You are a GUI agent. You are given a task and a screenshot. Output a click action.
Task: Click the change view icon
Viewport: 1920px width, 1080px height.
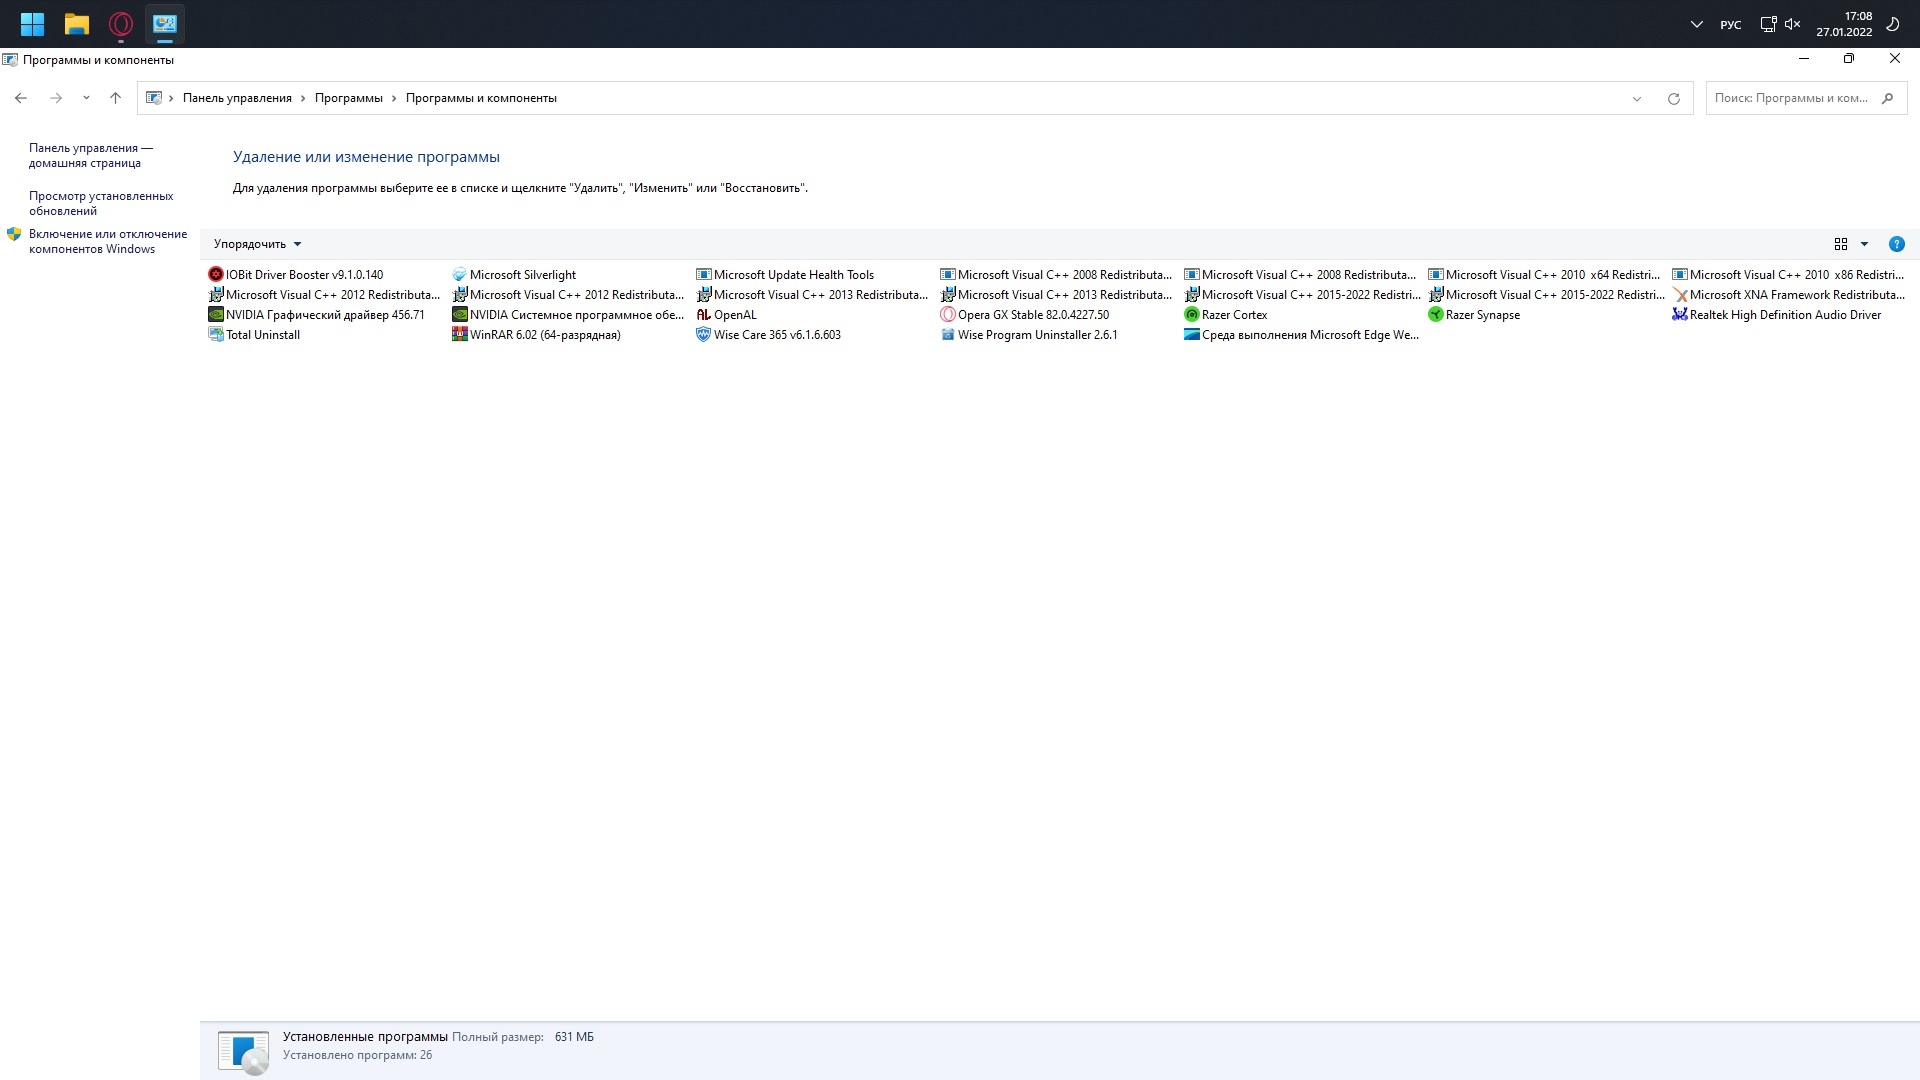[1841, 244]
